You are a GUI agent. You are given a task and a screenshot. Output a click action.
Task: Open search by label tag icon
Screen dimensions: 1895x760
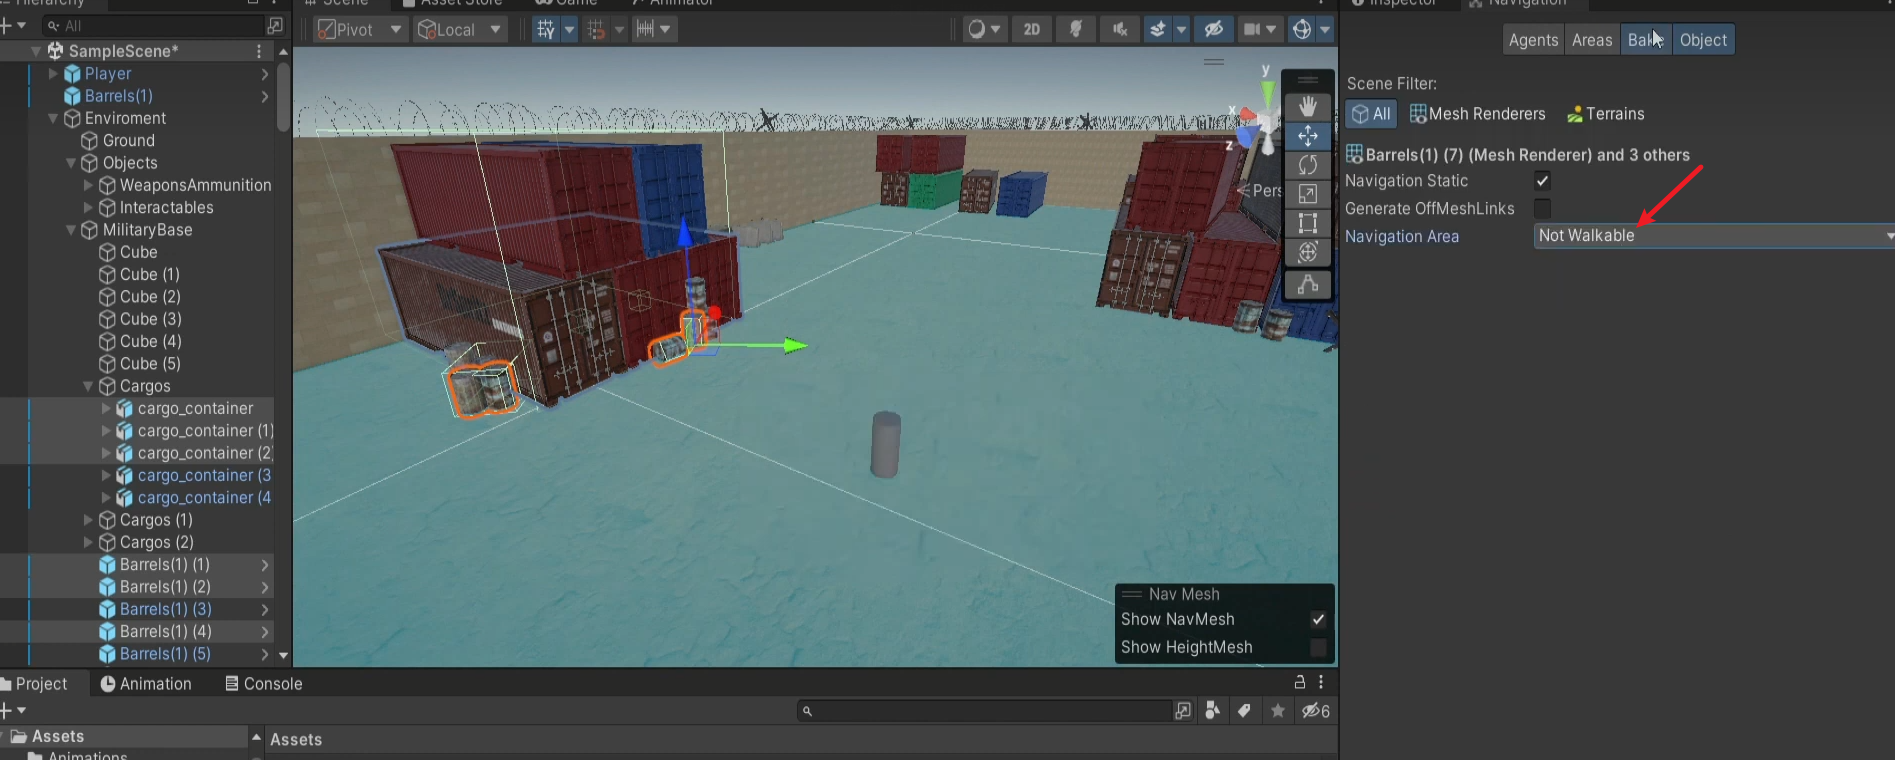point(1244,711)
